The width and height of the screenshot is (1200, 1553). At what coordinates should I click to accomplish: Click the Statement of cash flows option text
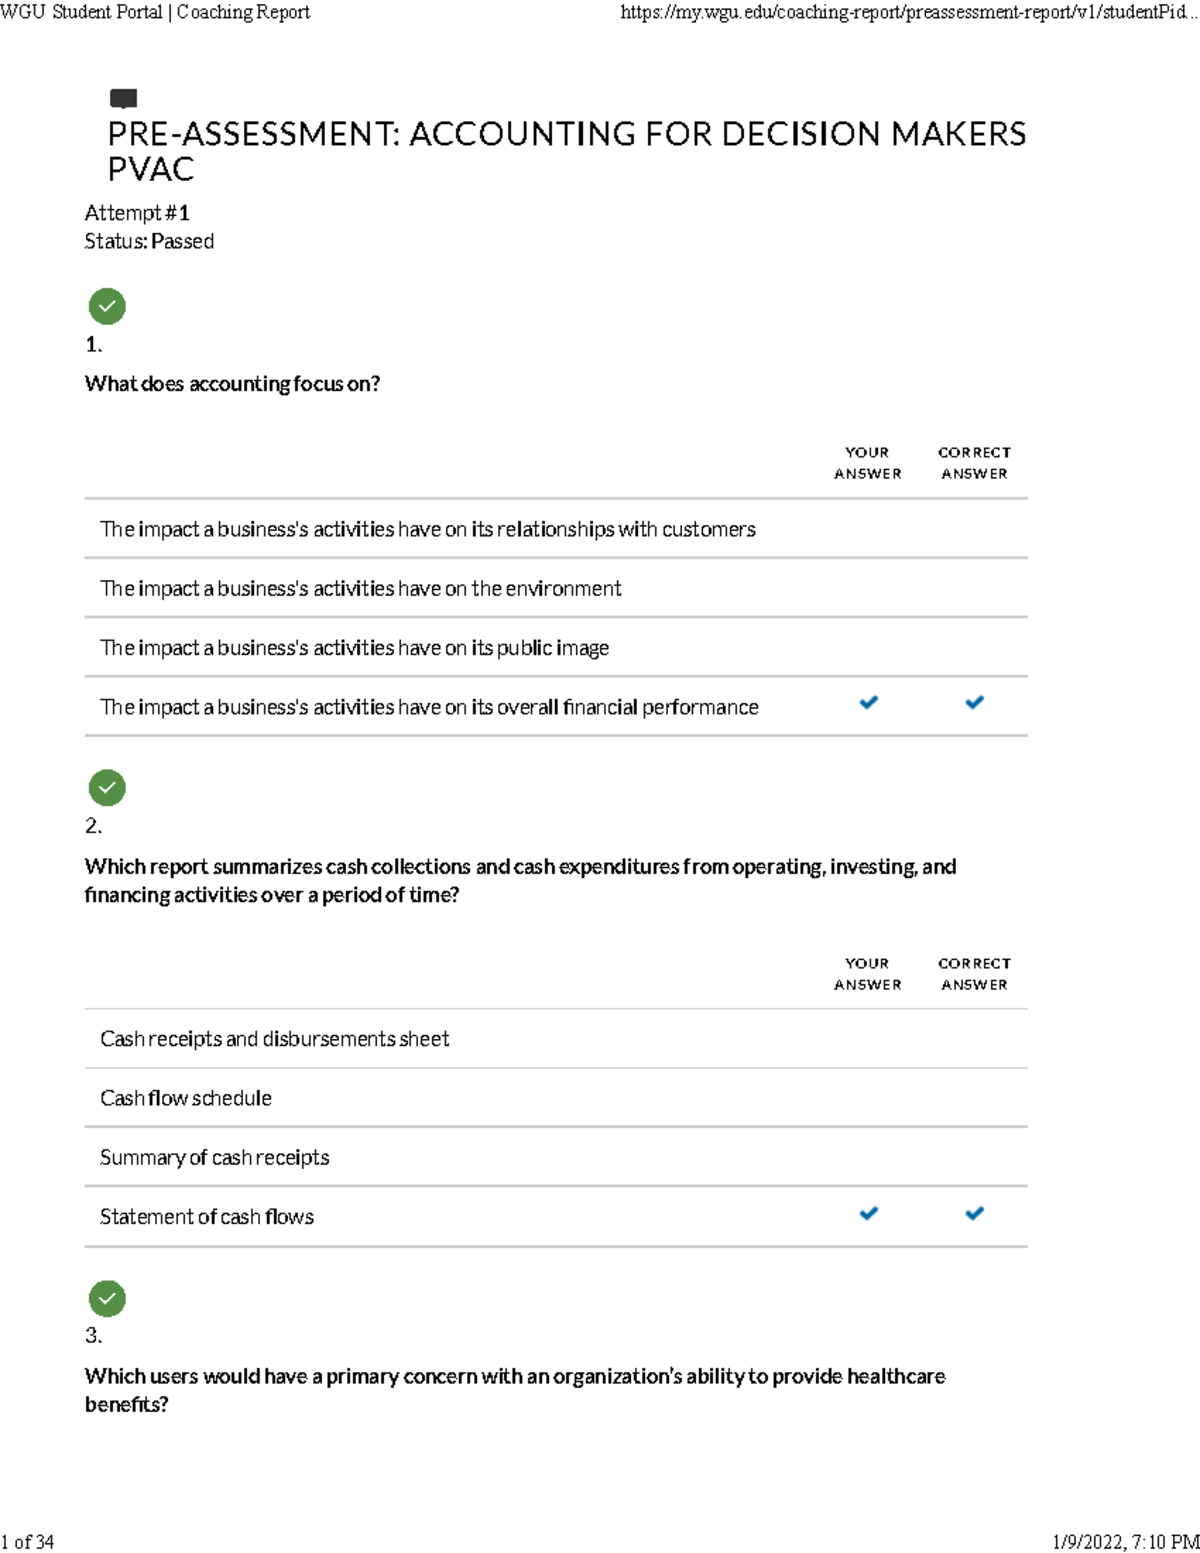(207, 1217)
